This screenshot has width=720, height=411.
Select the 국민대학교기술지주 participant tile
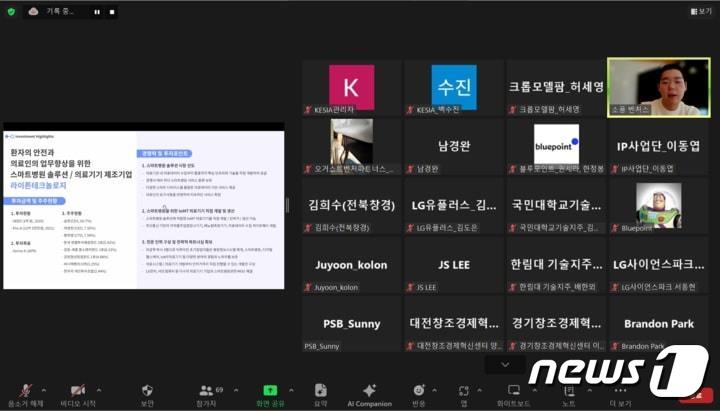(x=556, y=205)
